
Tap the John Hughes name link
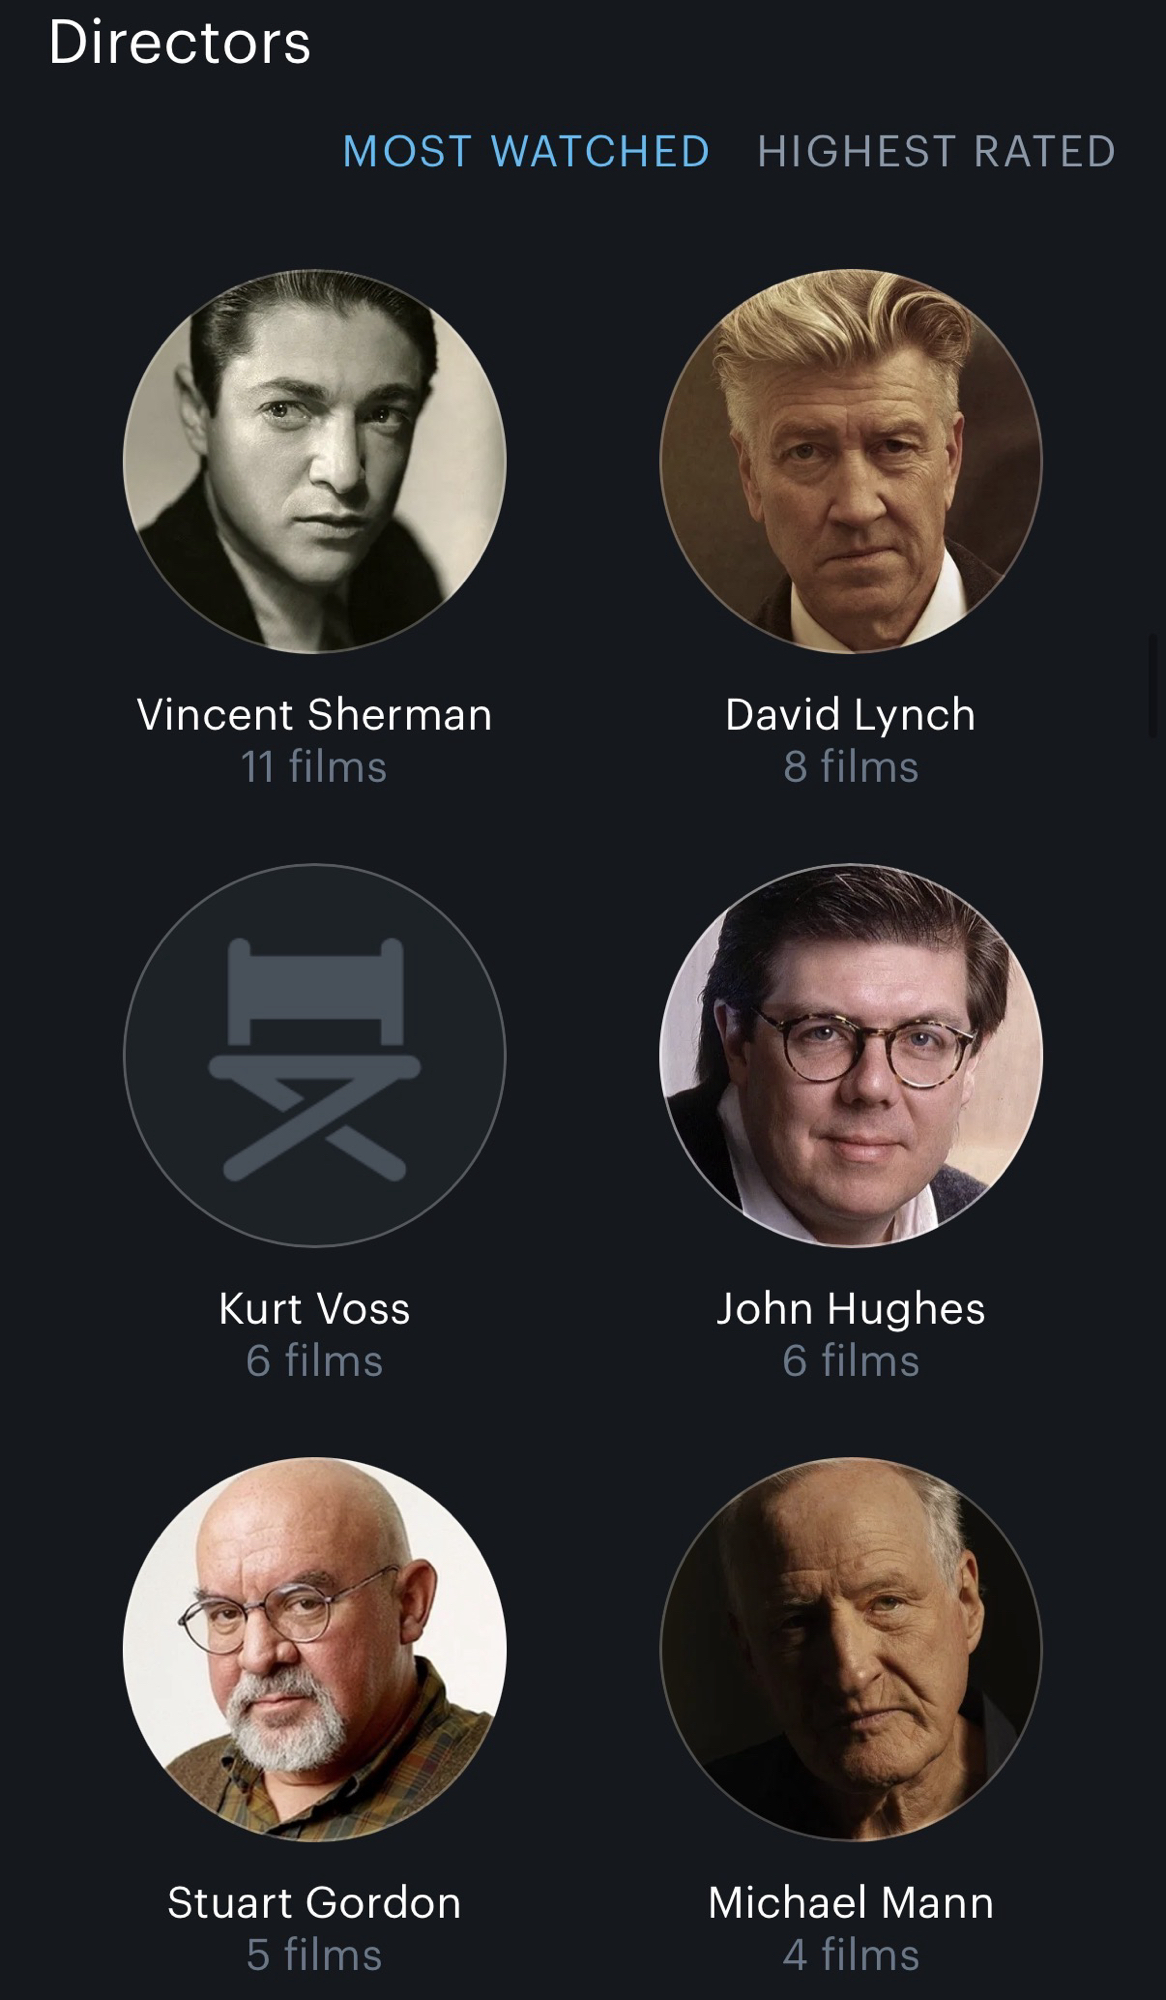851,1309
